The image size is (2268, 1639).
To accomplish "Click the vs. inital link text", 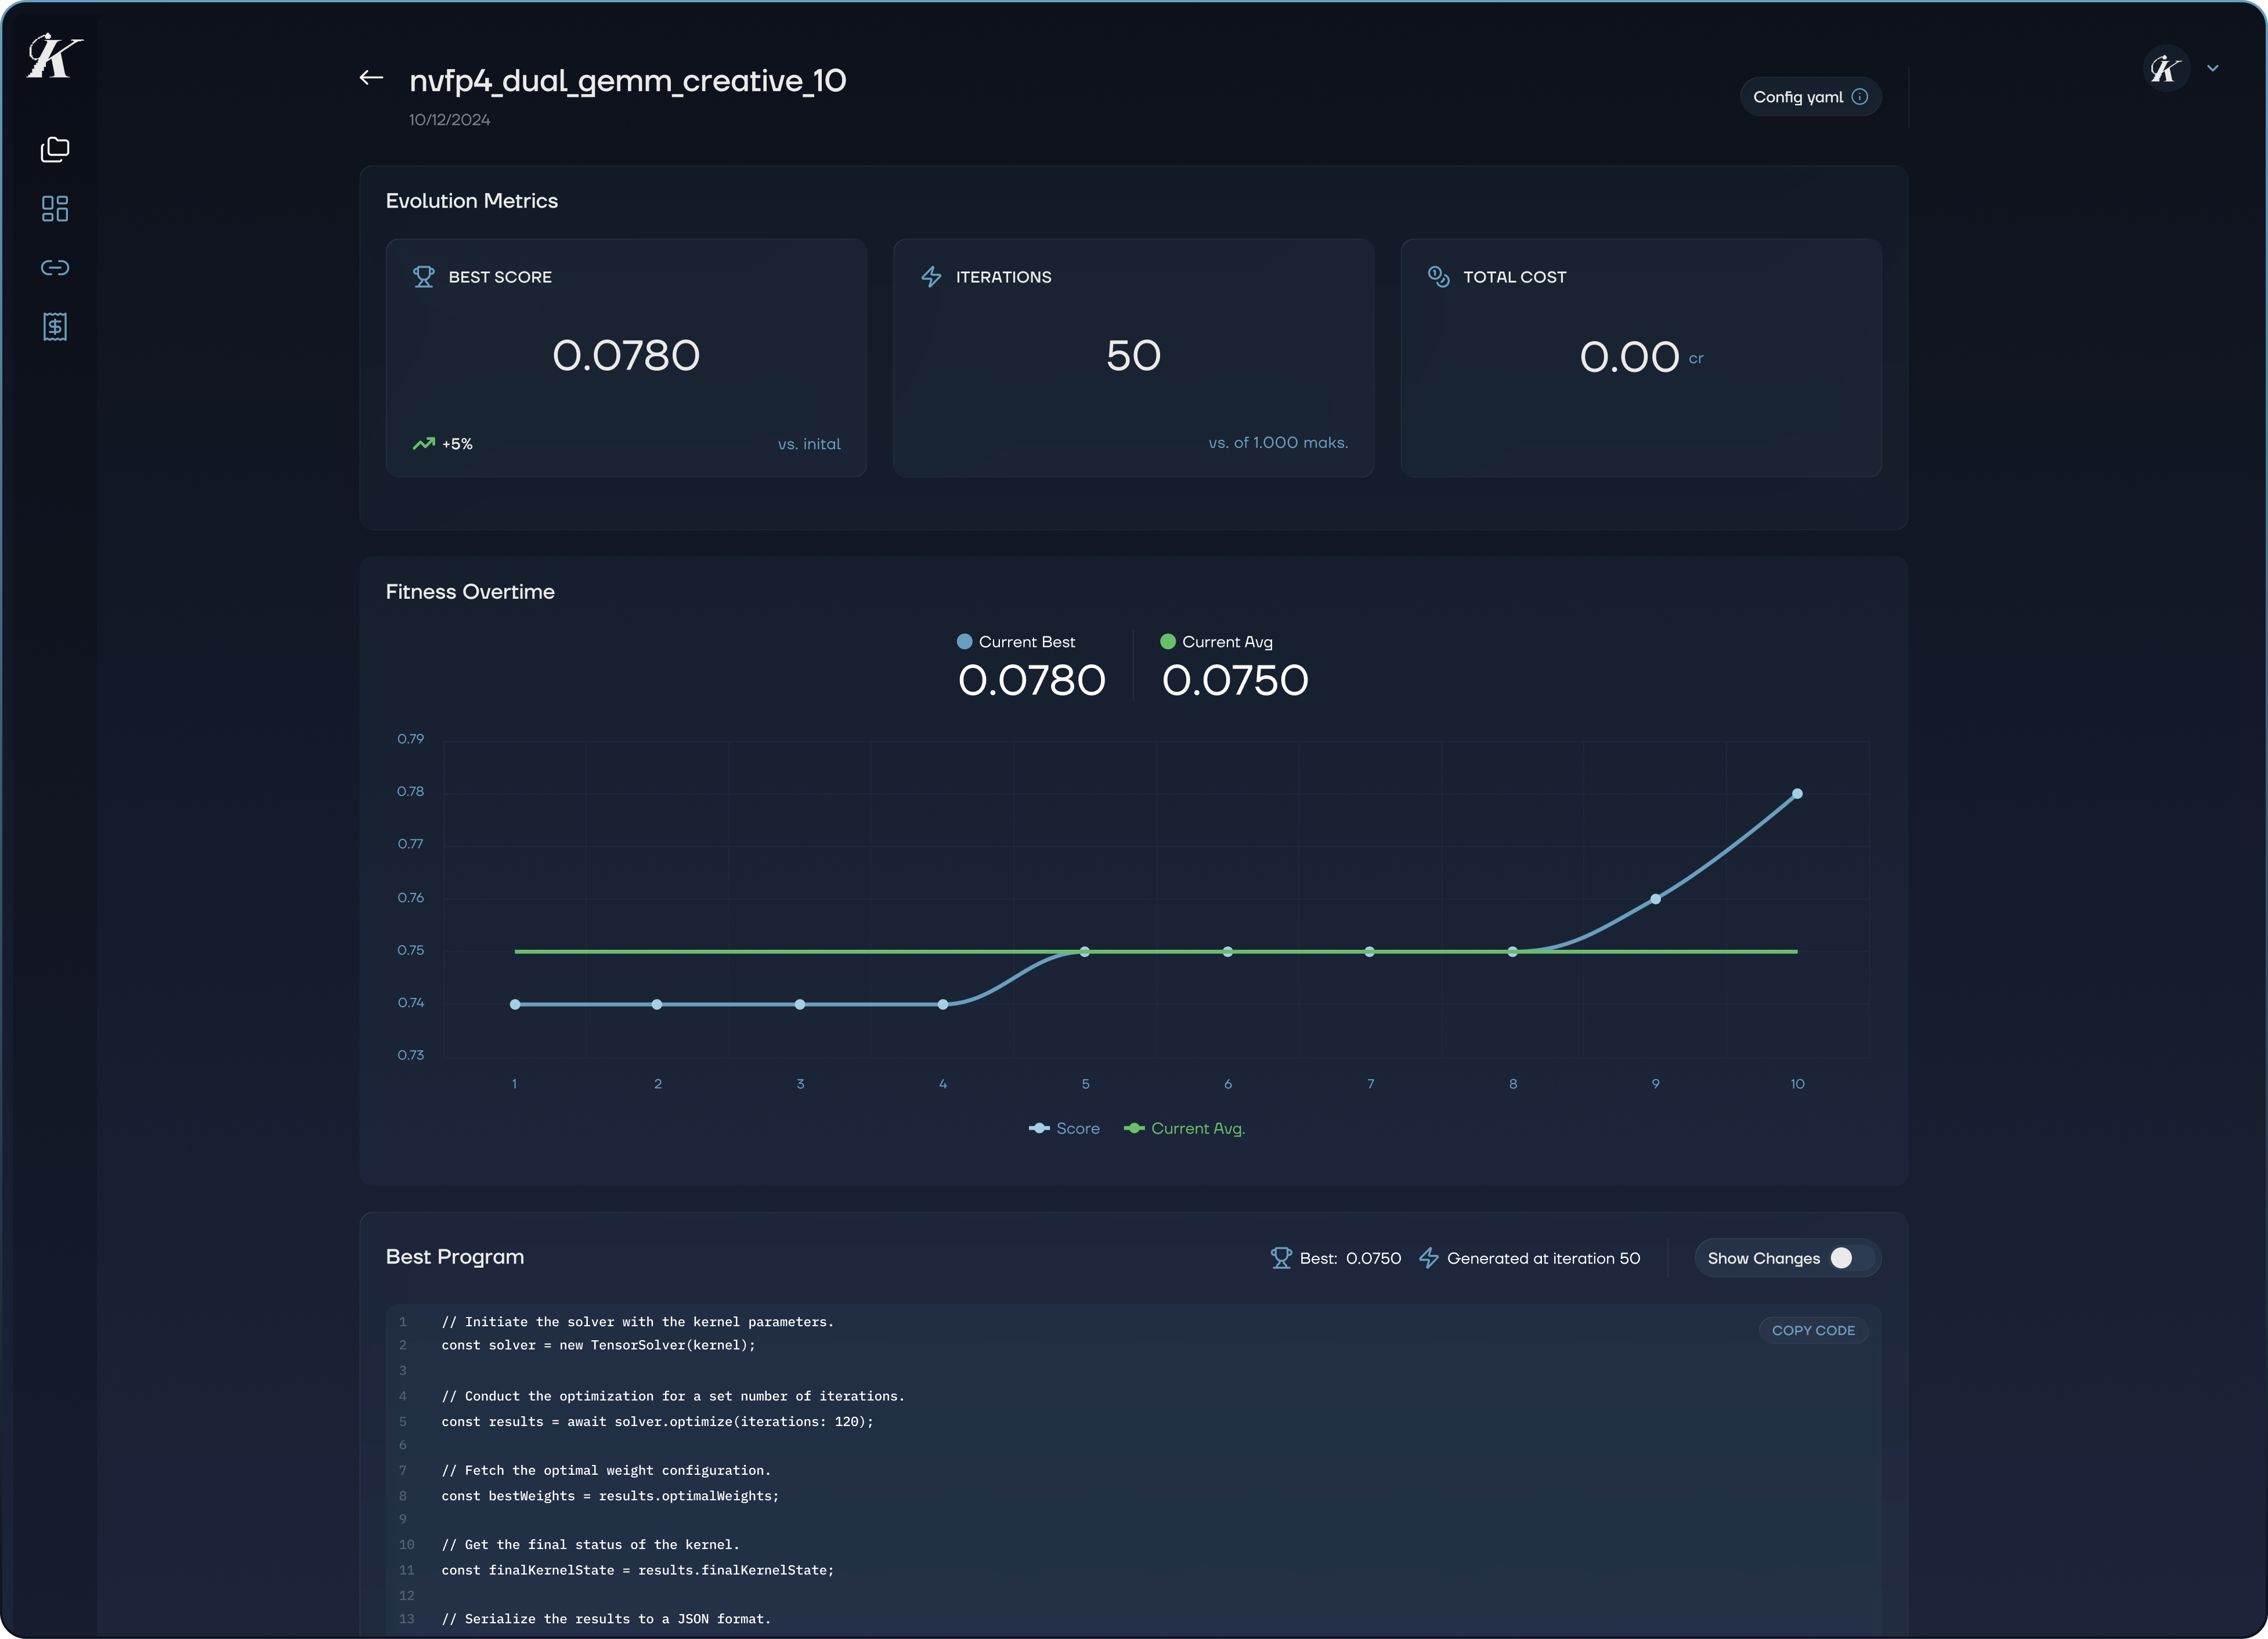I will tap(809, 444).
